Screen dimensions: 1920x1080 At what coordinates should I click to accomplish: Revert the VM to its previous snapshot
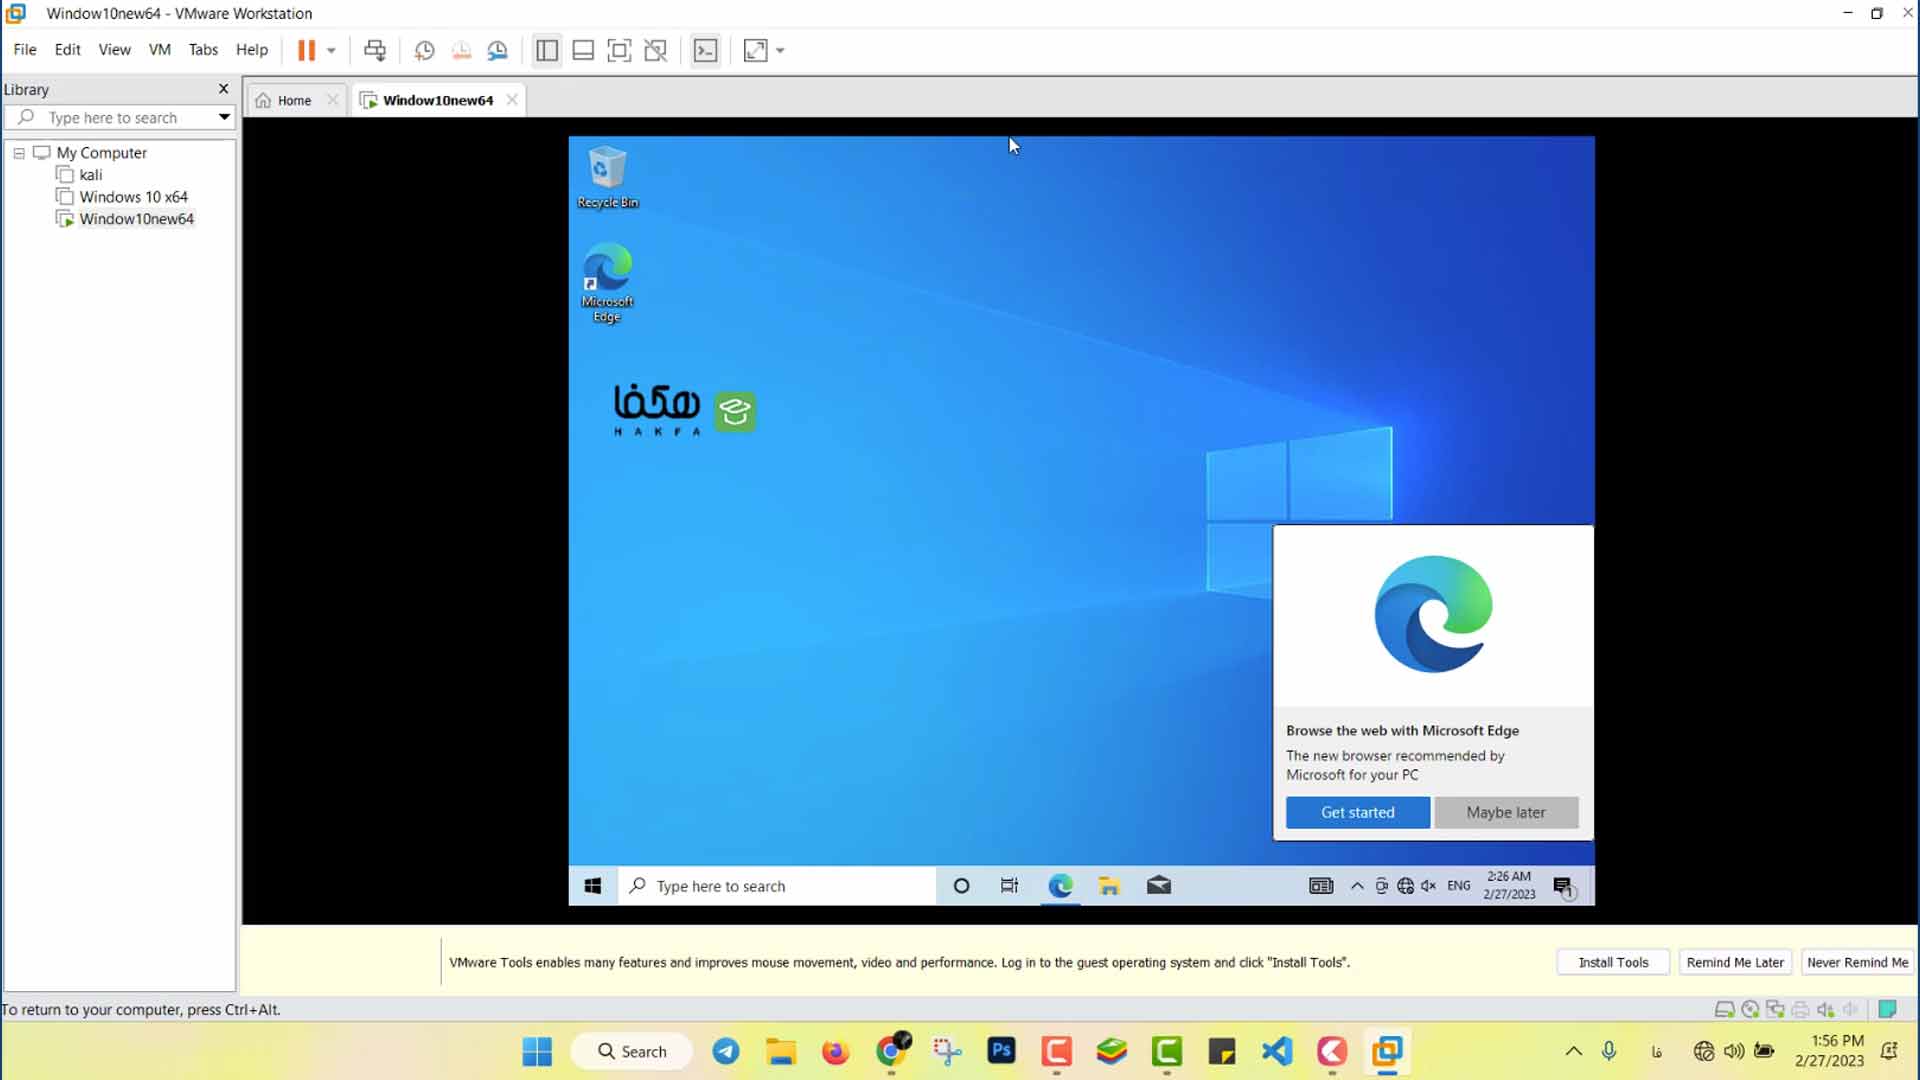pyautogui.click(x=461, y=50)
